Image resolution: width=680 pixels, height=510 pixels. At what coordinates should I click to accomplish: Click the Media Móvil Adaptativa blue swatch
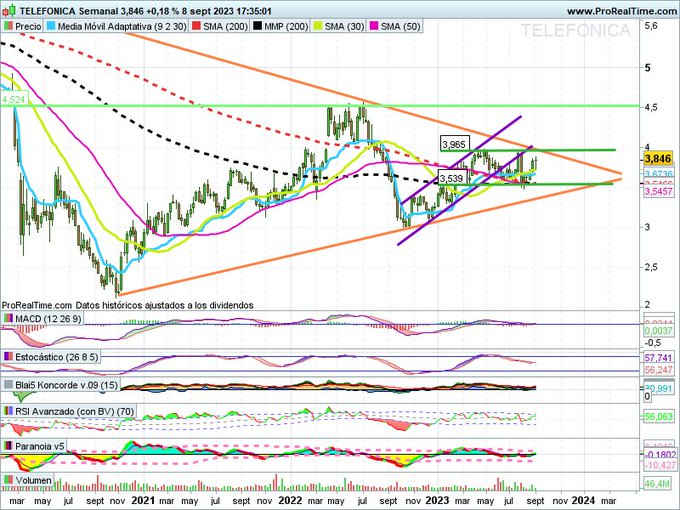(50, 26)
